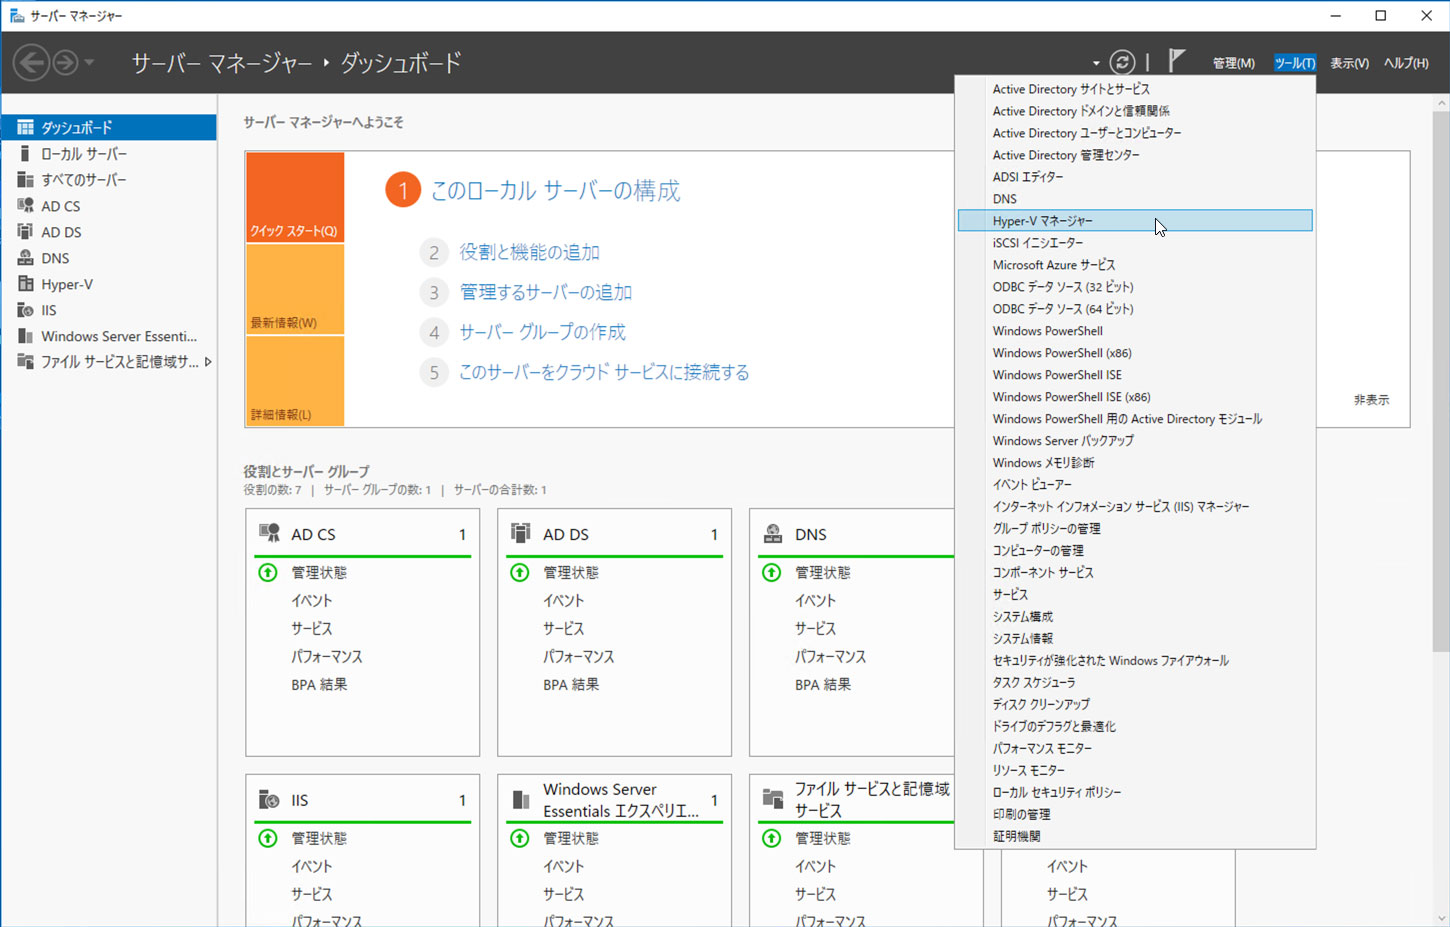1450x927 pixels.
Task: Select AD CS icon in sidebar
Action: pyautogui.click(x=25, y=205)
